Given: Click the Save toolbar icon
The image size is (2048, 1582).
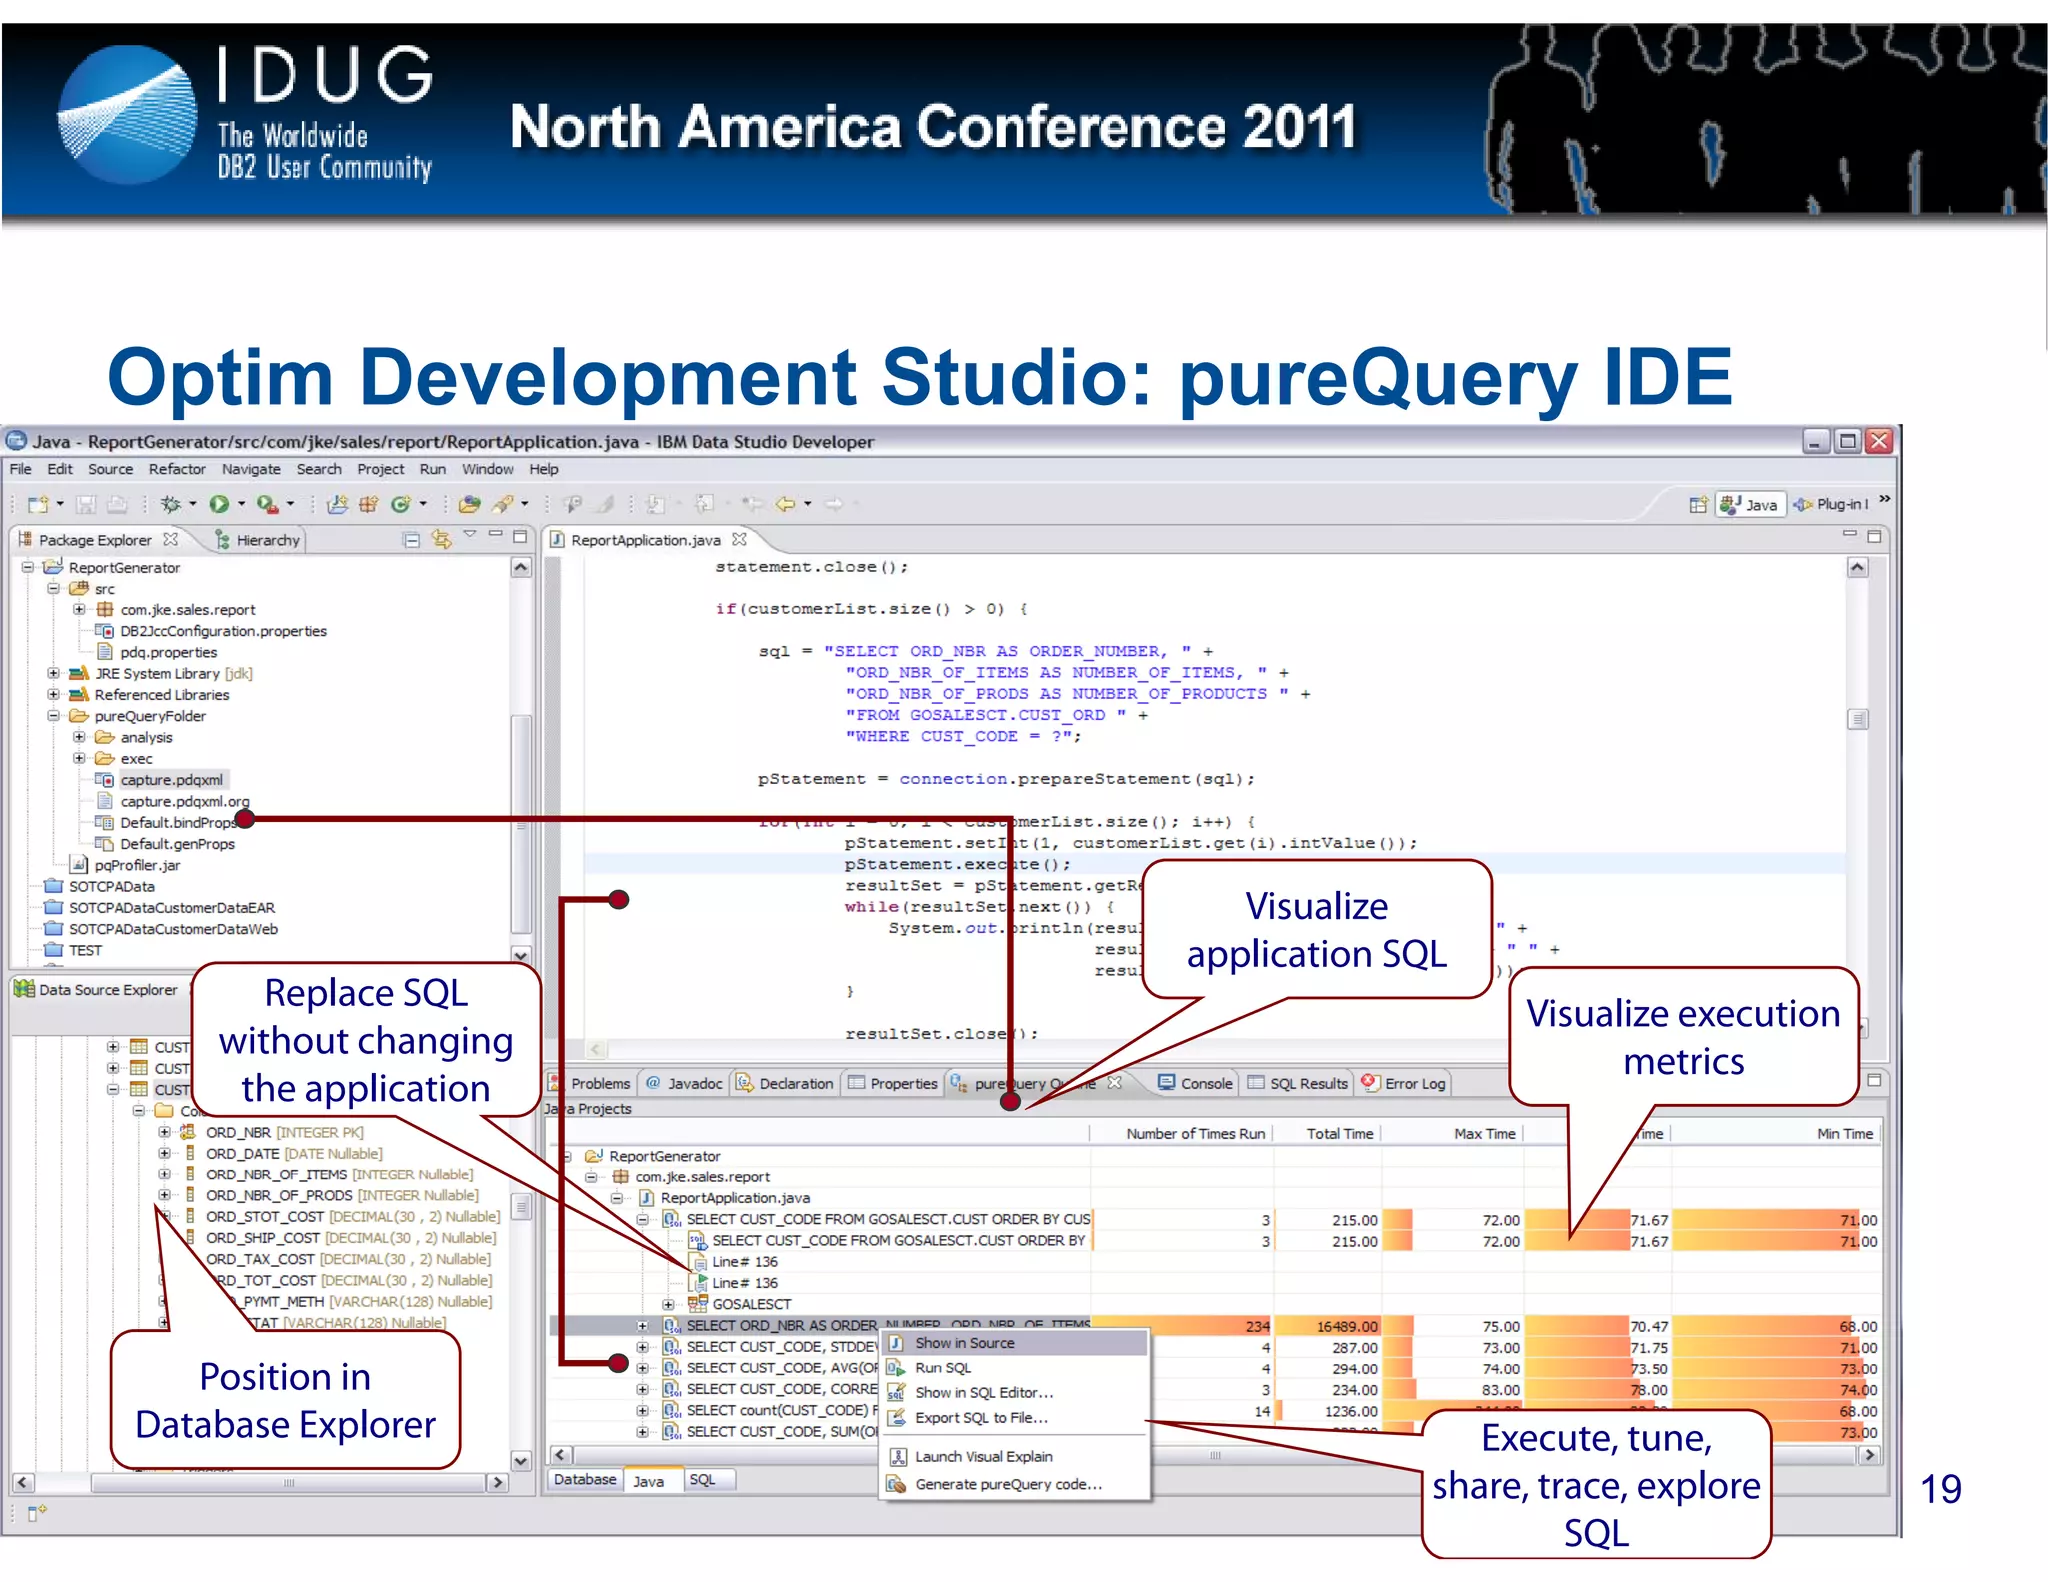Looking at the screenshot, I should [x=87, y=504].
